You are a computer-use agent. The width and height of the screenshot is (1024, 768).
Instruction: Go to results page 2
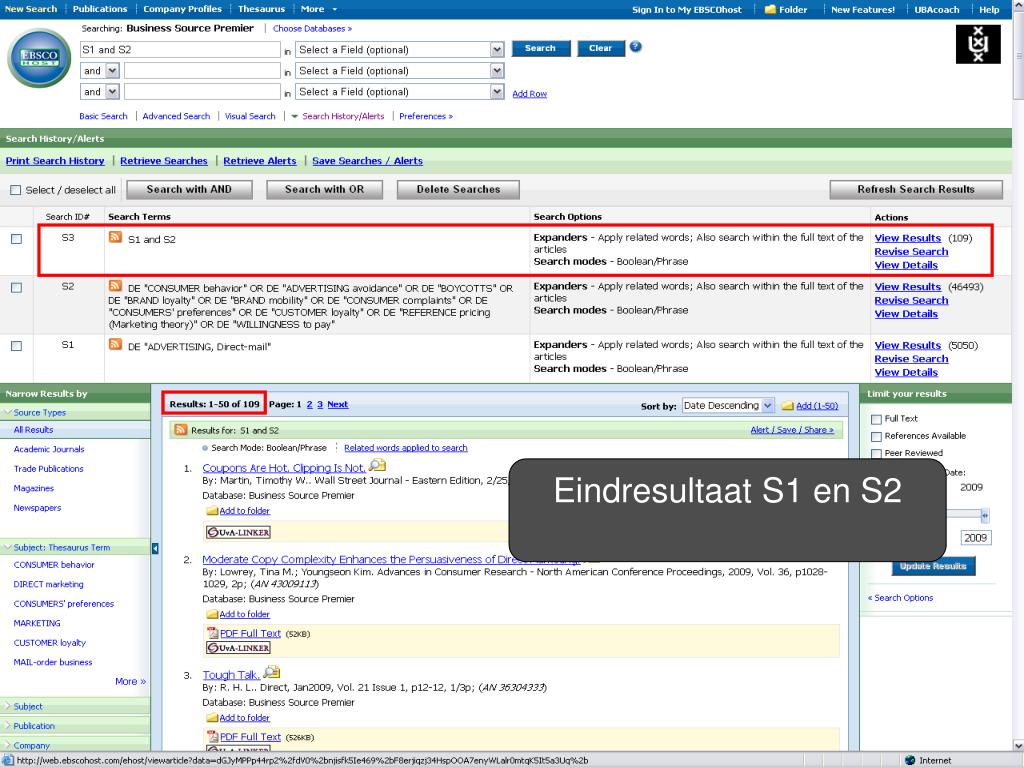310,405
